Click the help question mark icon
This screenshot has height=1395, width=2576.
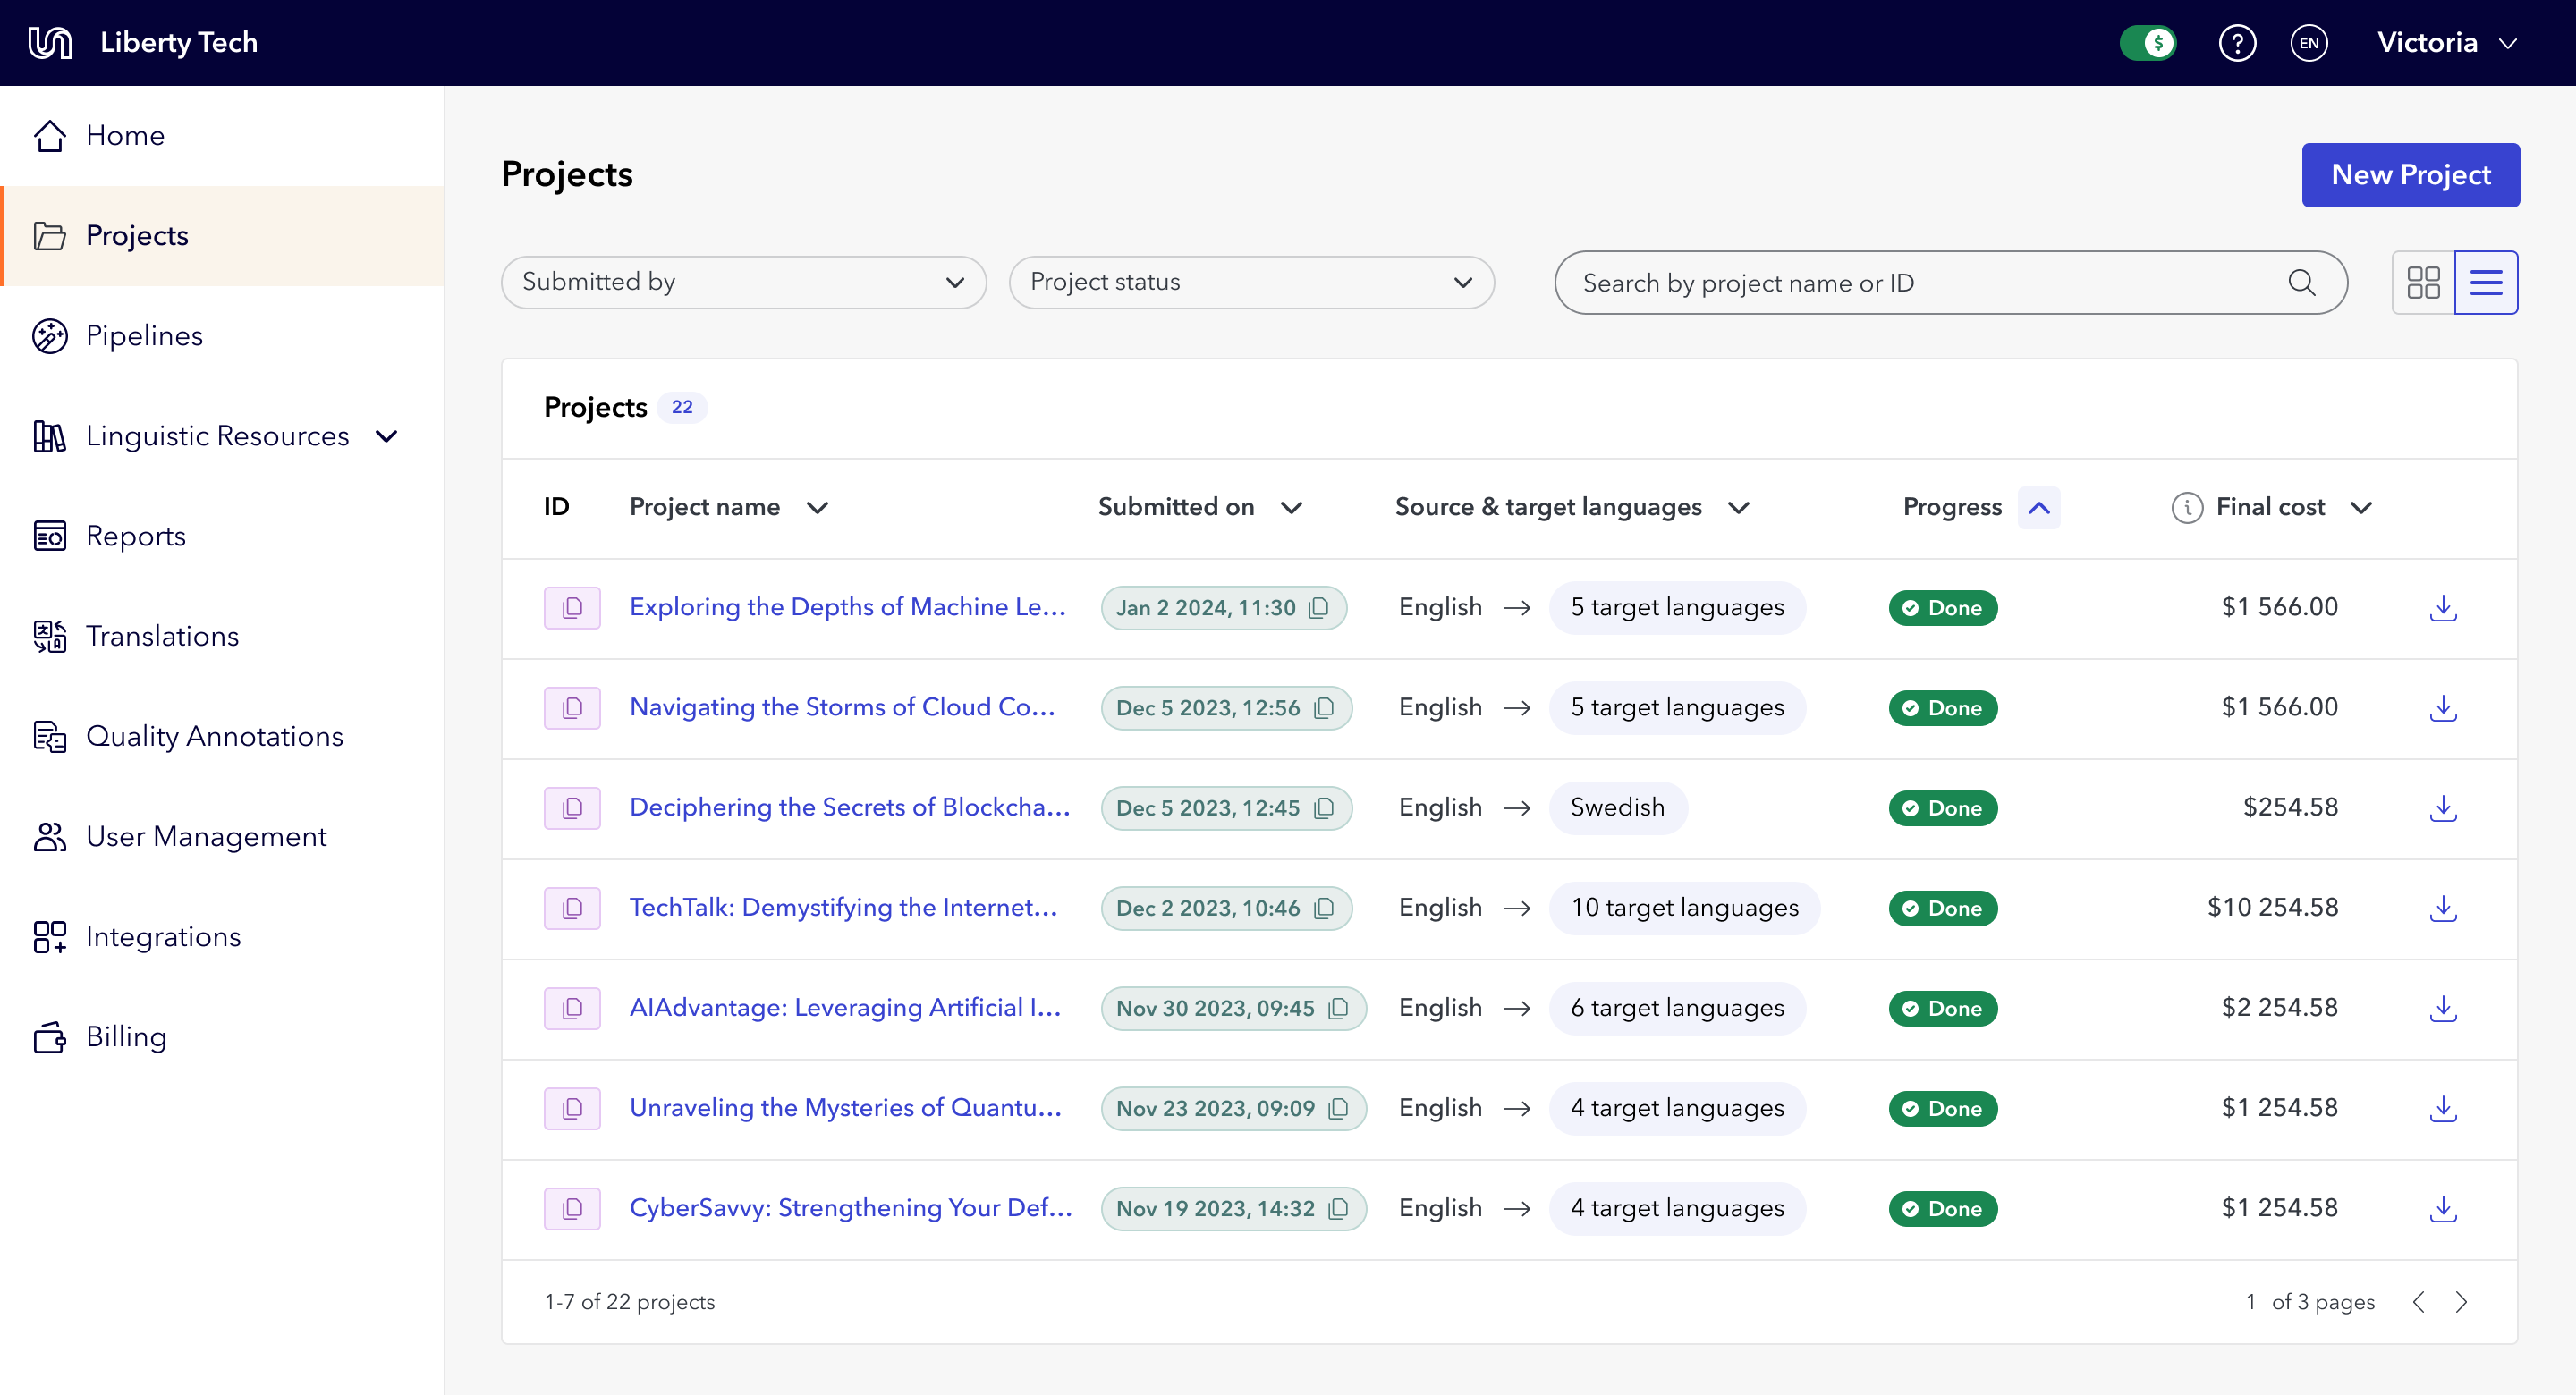point(2238,42)
